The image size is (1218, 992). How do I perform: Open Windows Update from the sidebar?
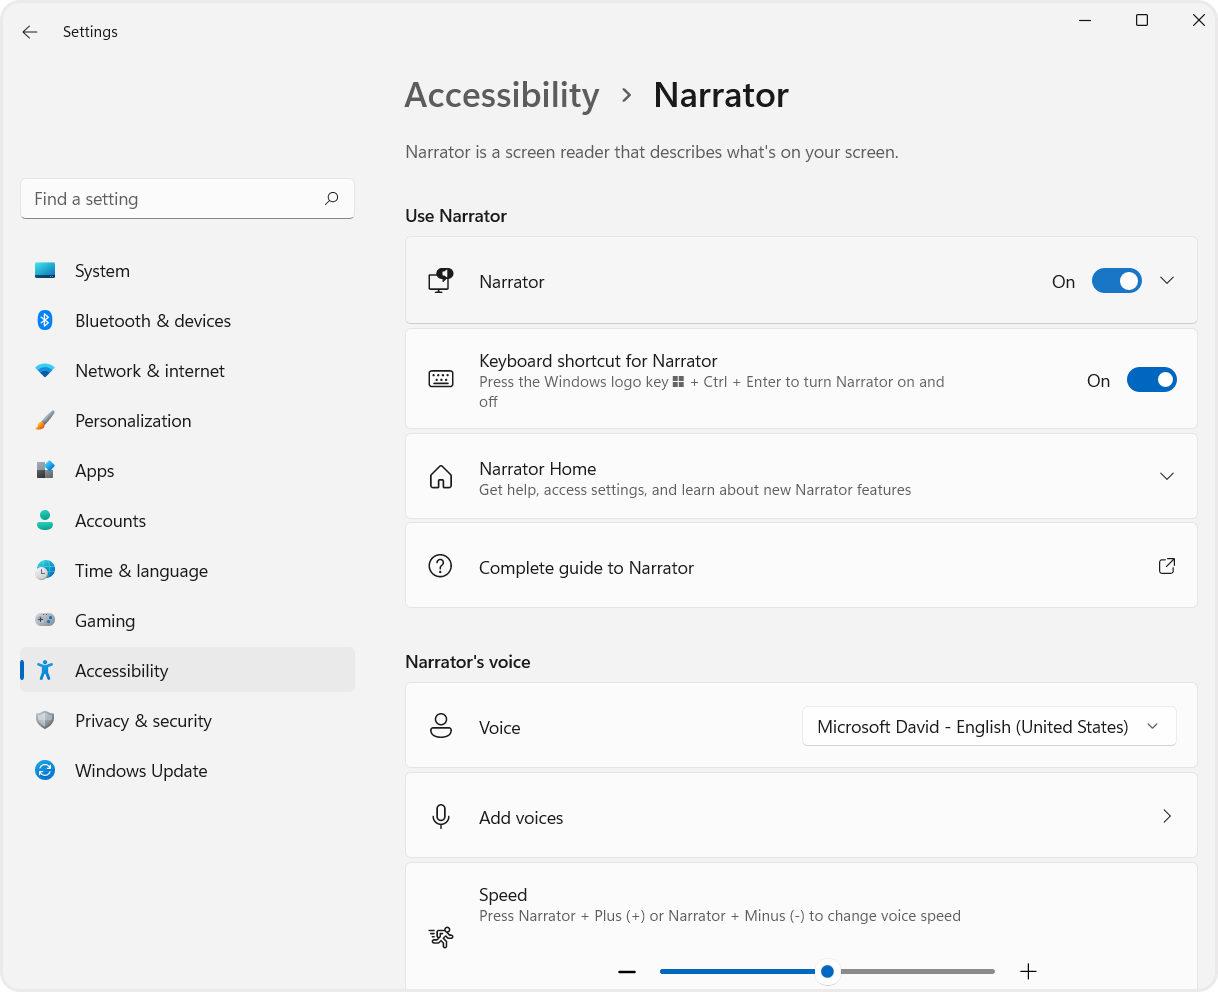(x=140, y=770)
